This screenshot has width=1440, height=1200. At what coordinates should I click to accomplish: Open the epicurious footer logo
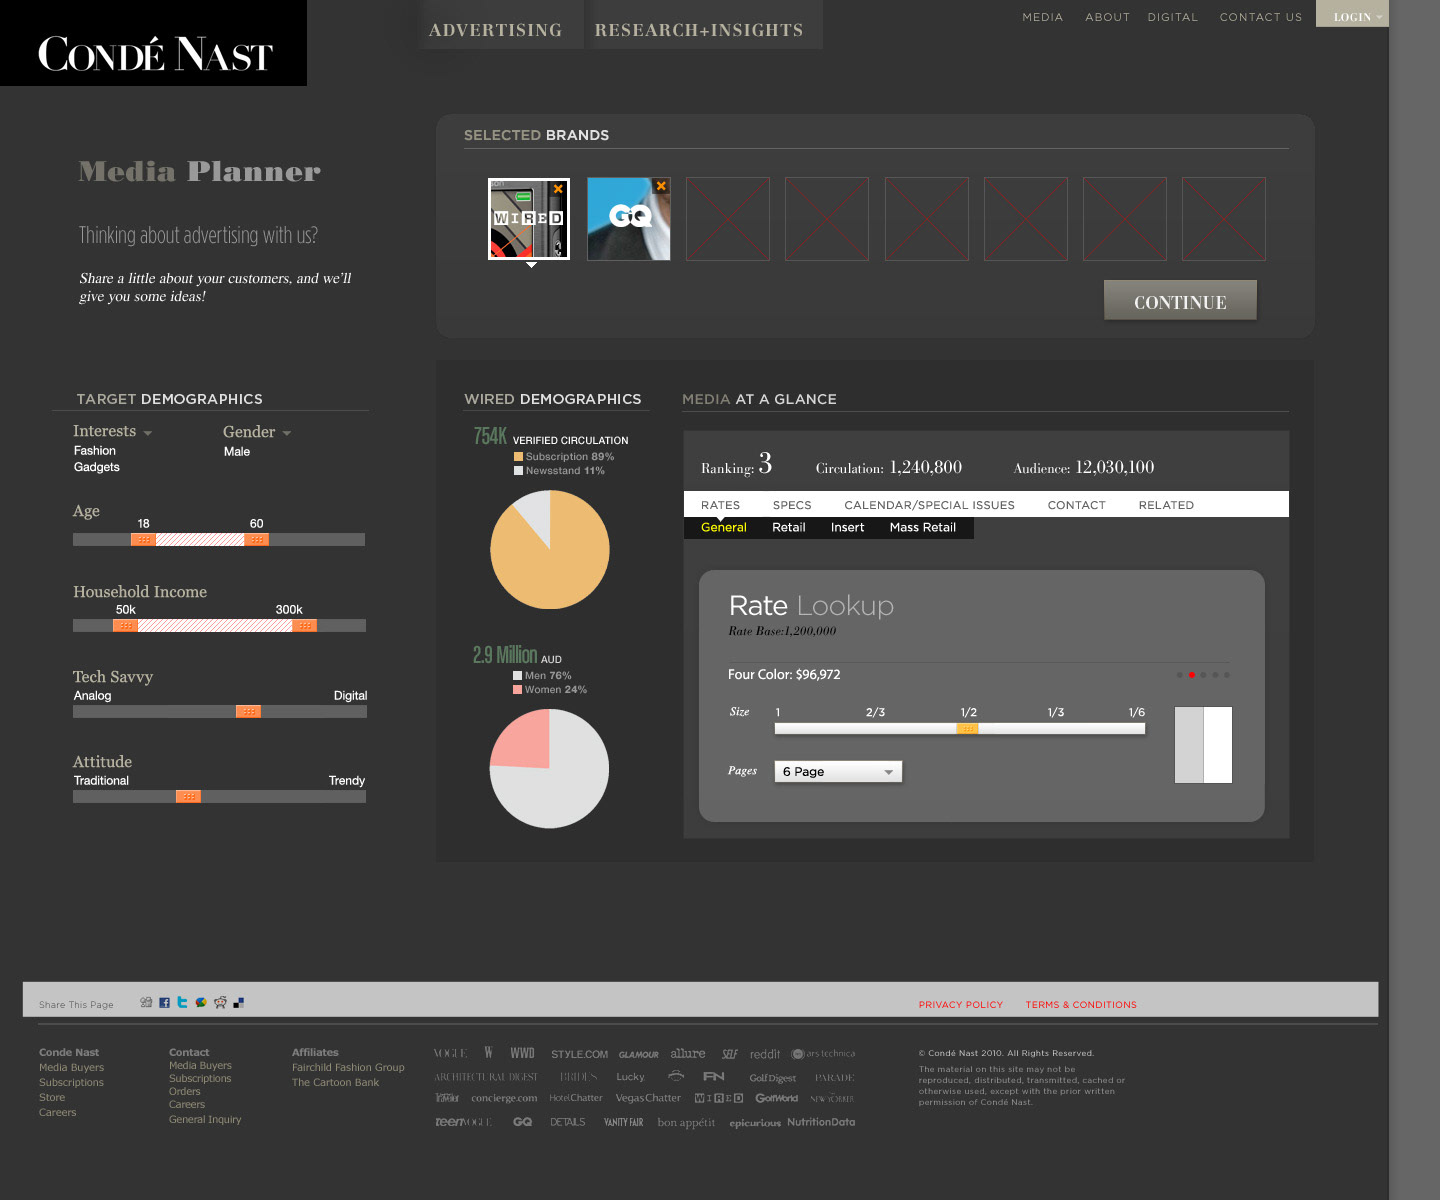click(x=755, y=1123)
